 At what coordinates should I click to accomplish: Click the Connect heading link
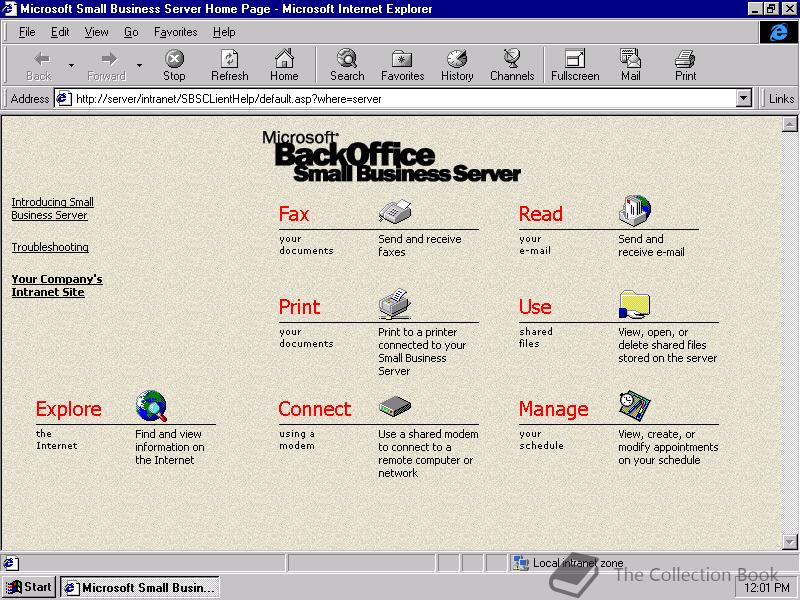(315, 409)
